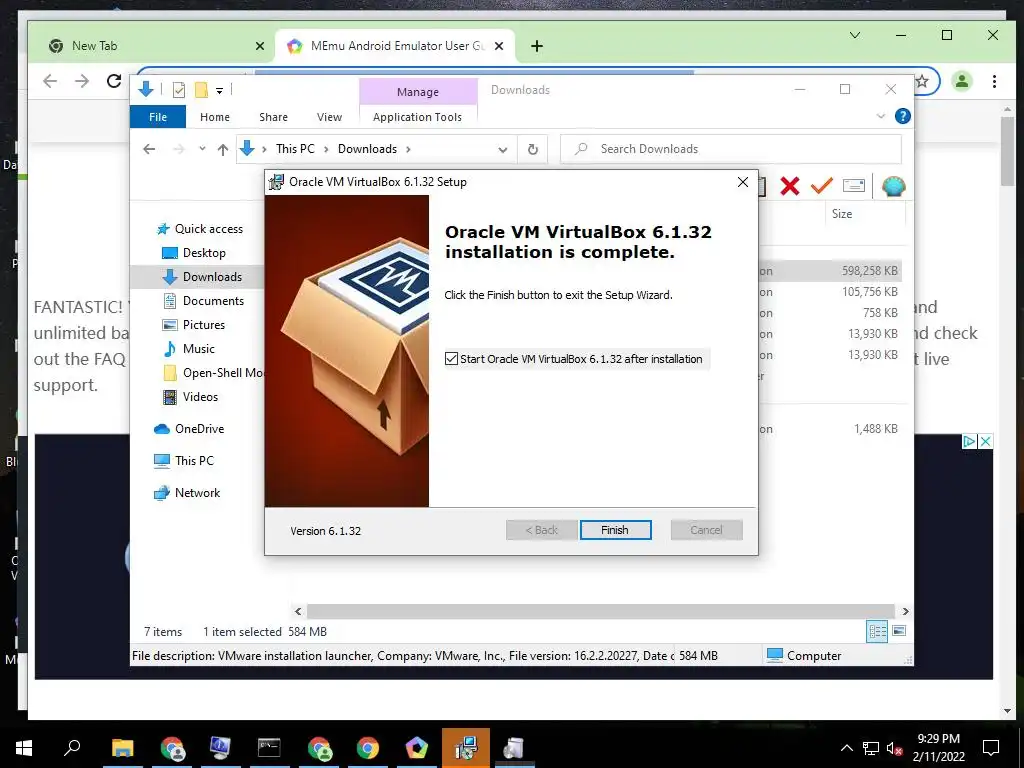Open File Explorer from the taskbar
This screenshot has height=768, width=1024.
[x=122, y=748]
